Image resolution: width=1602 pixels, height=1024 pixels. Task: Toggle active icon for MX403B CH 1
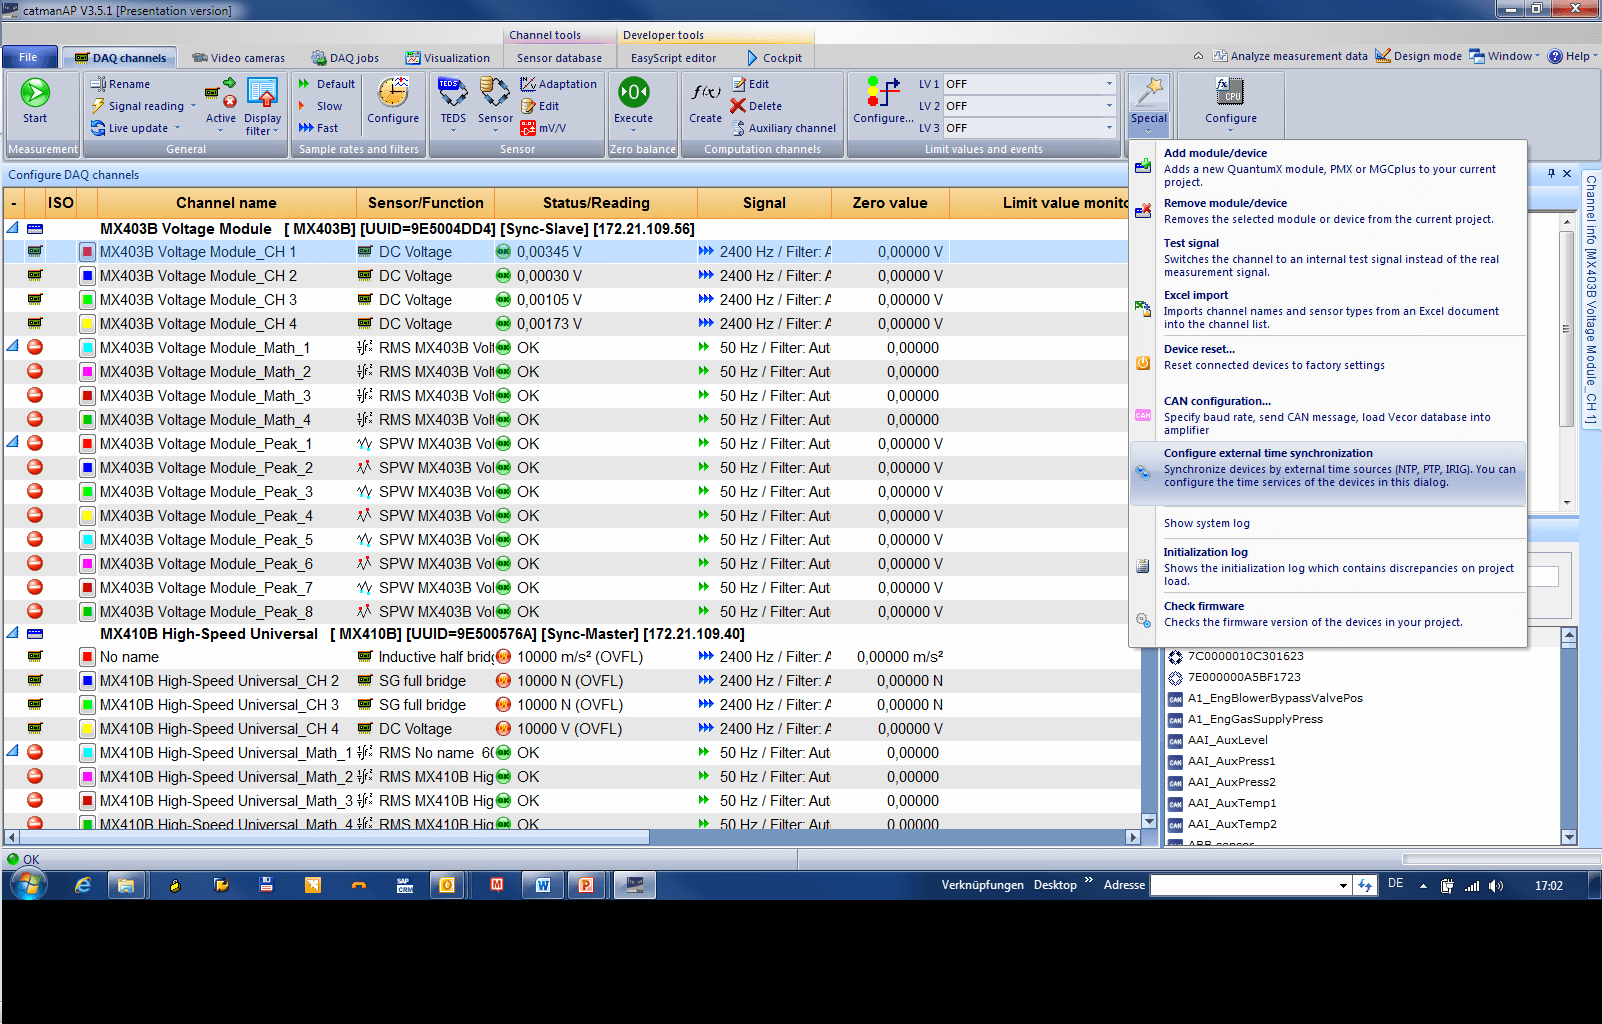point(35,252)
